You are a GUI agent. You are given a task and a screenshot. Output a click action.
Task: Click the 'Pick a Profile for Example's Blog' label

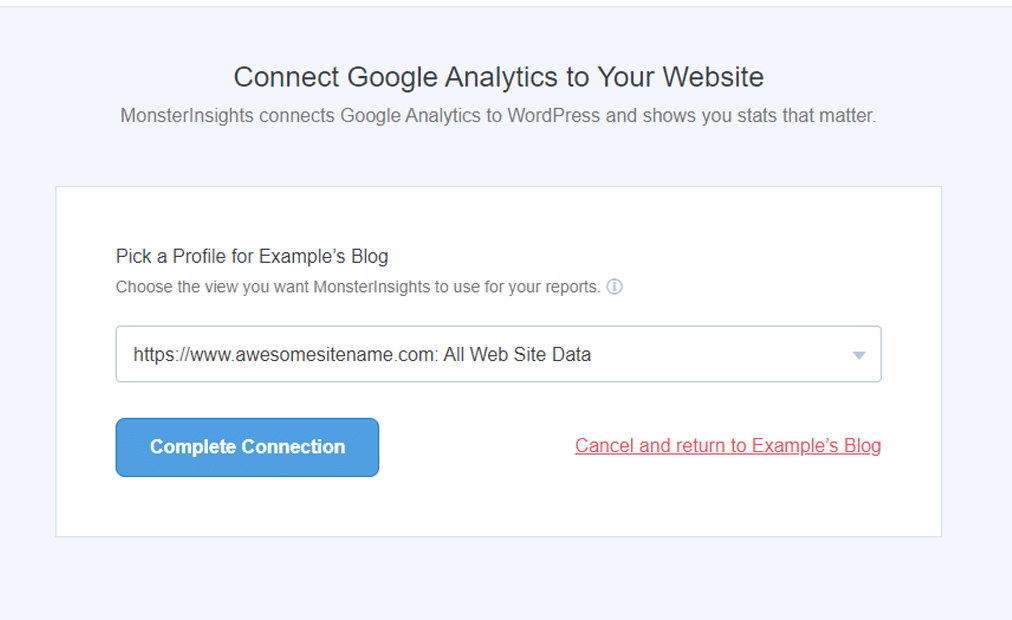point(252,256)
